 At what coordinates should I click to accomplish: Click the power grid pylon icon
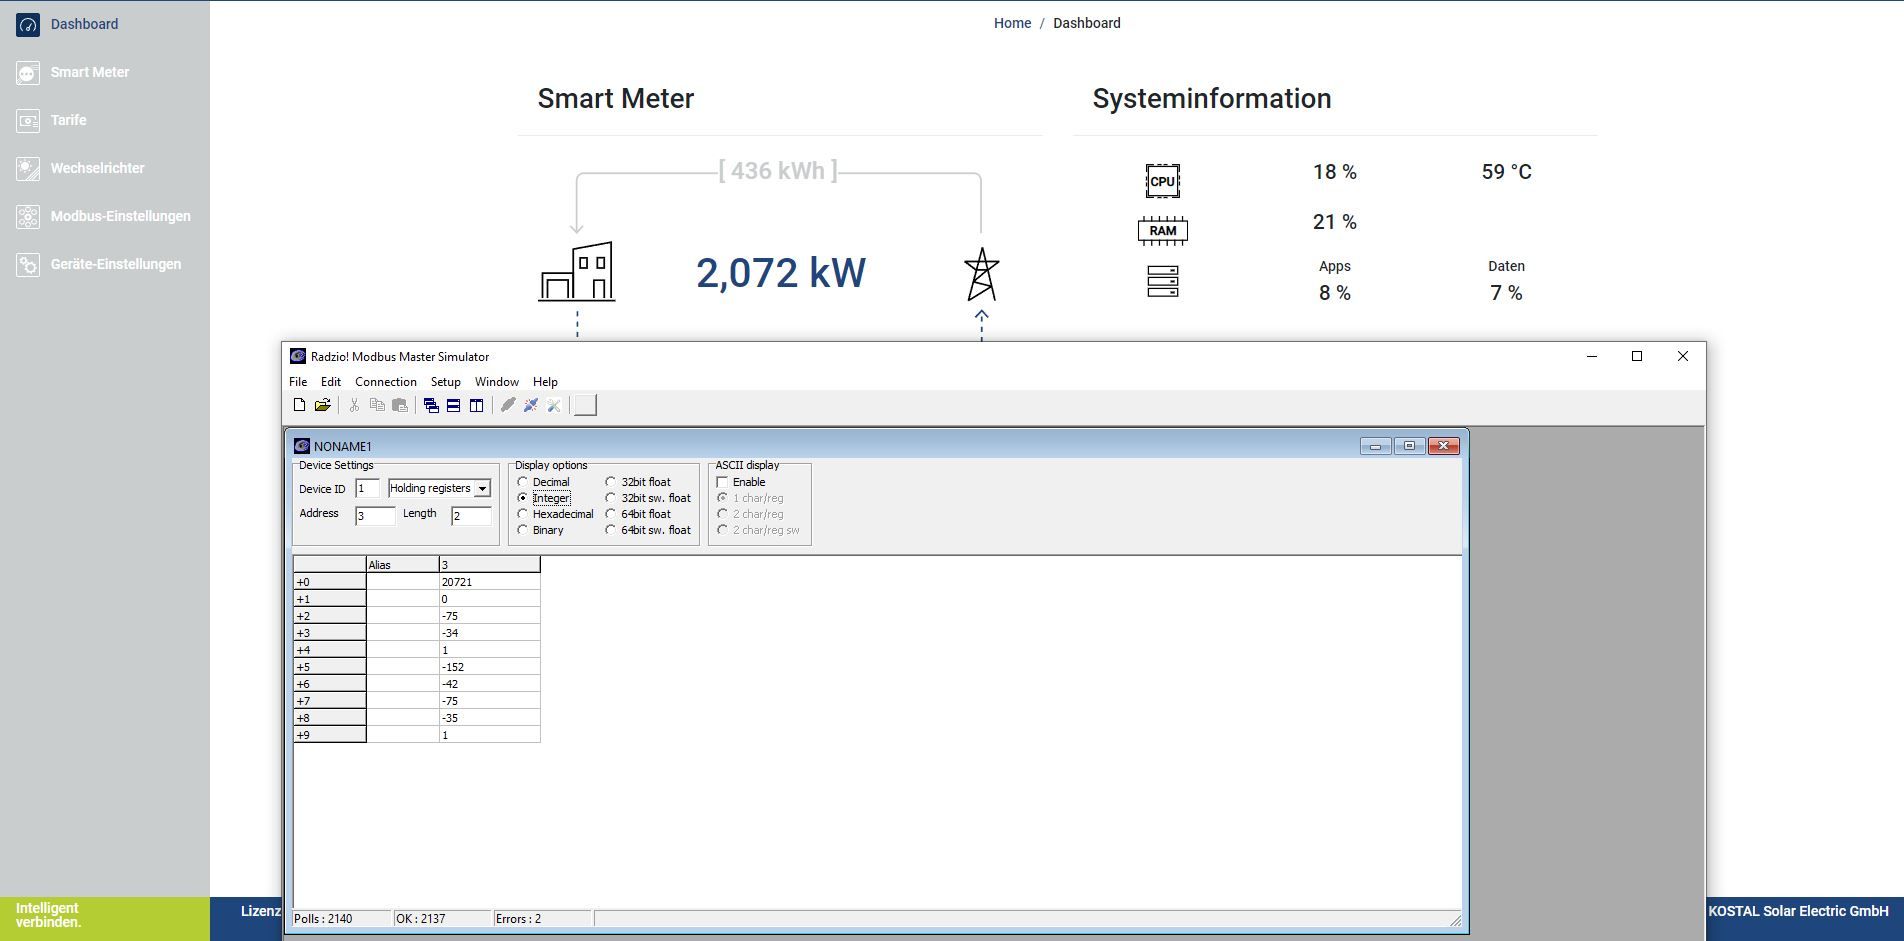(981, 274)
